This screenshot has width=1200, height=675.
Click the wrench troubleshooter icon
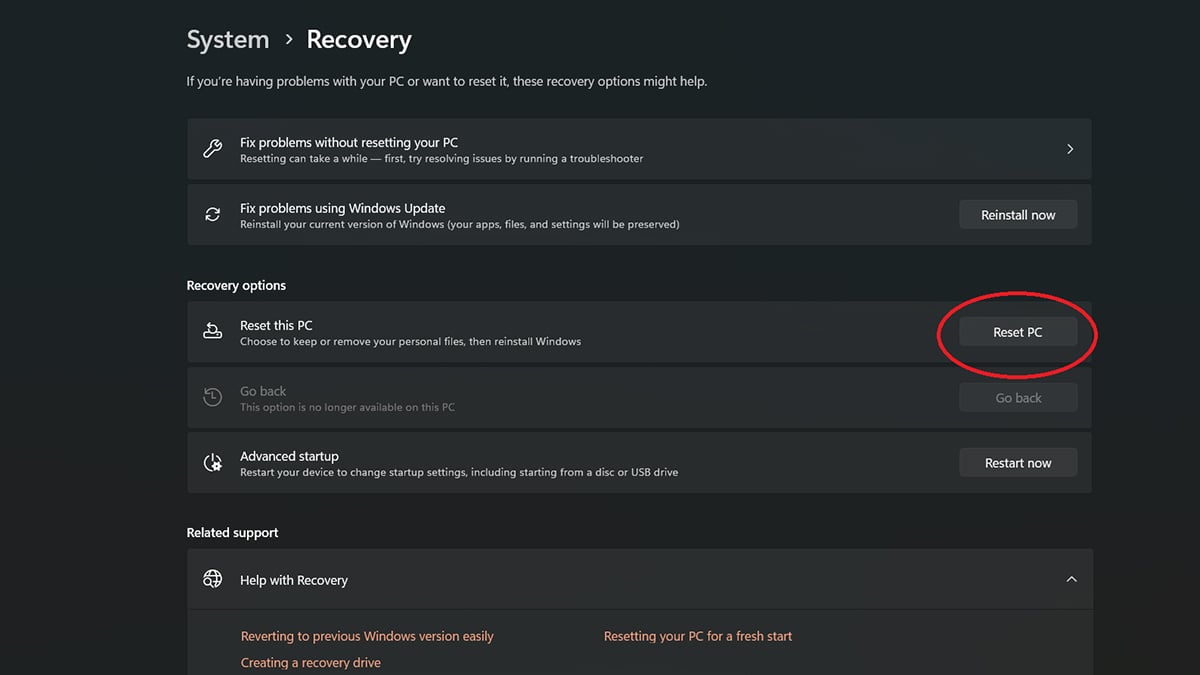click(x=212, y=149)
